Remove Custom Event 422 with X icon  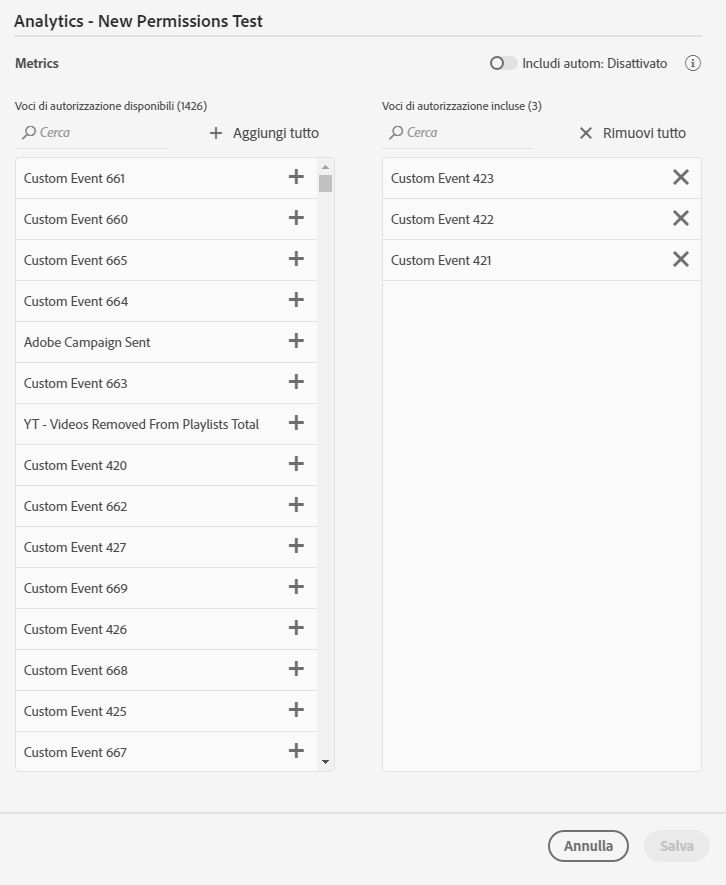pos(681,218)
